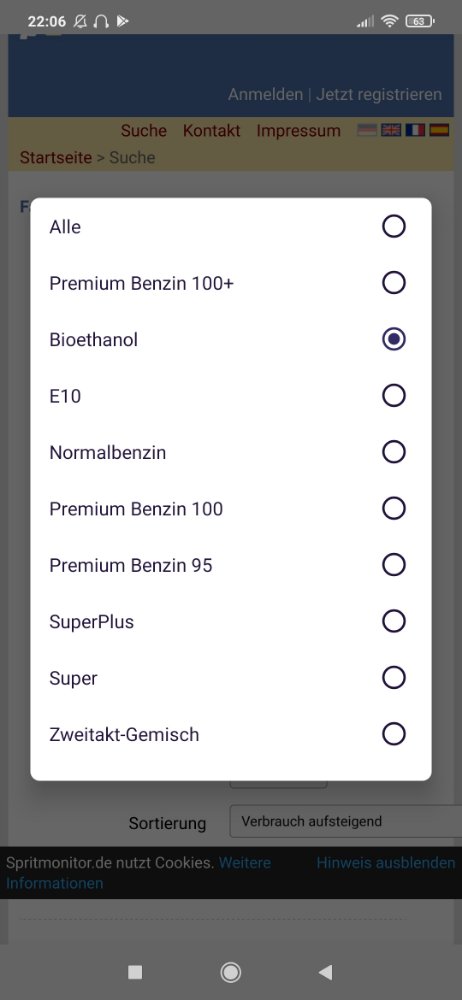Select the French flag language icon

coord(415,130)
